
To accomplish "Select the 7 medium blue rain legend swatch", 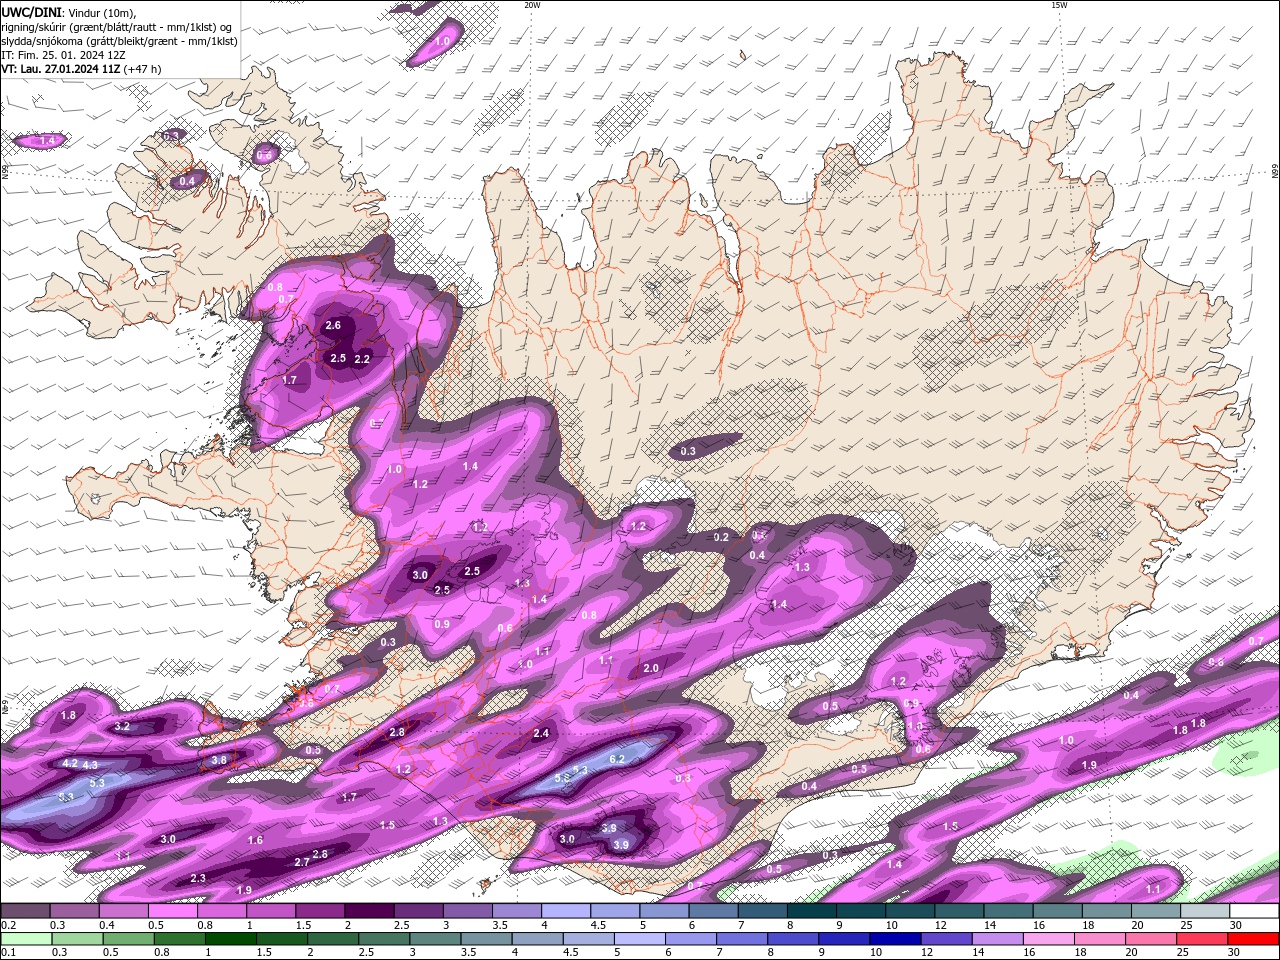I will [x=740, y=939].
